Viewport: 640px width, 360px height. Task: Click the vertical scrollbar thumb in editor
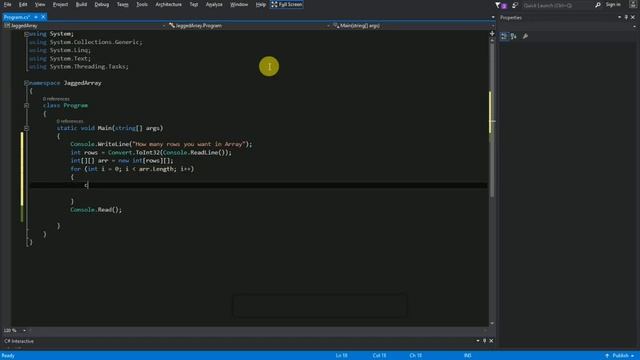click(x=492, y=121)
